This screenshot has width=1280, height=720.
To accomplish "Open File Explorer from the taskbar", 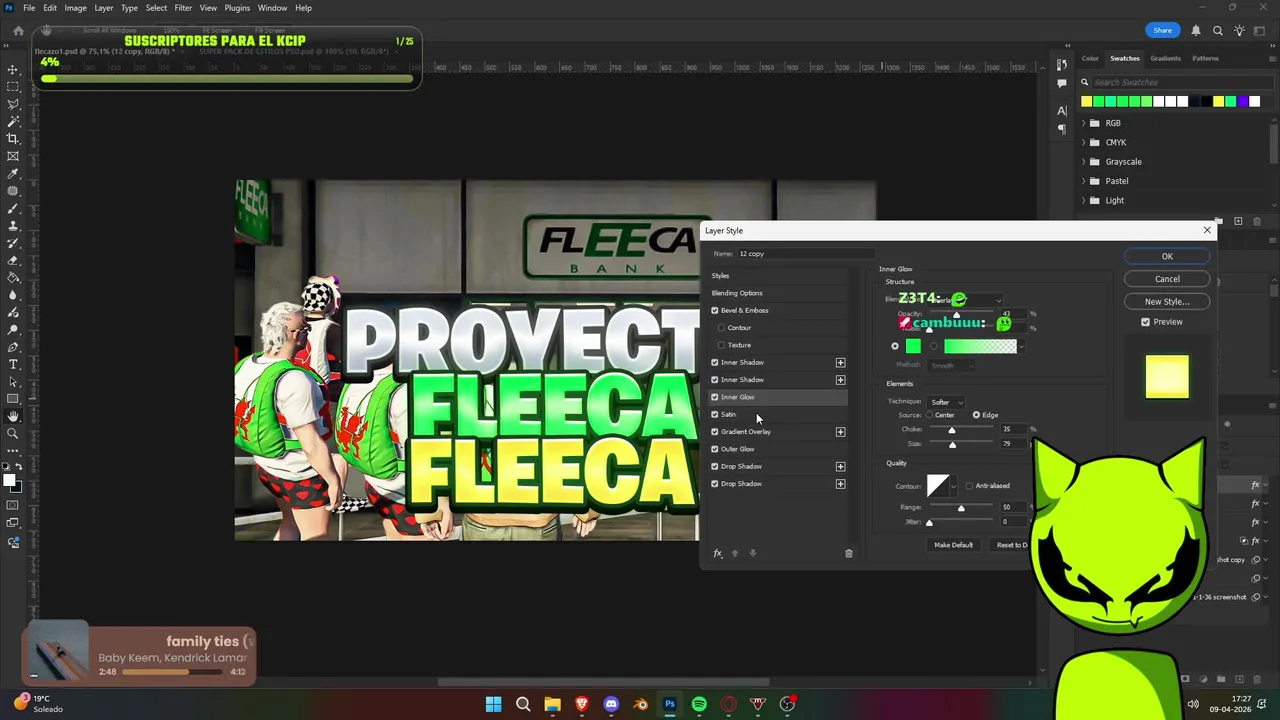I will (552, 704).
